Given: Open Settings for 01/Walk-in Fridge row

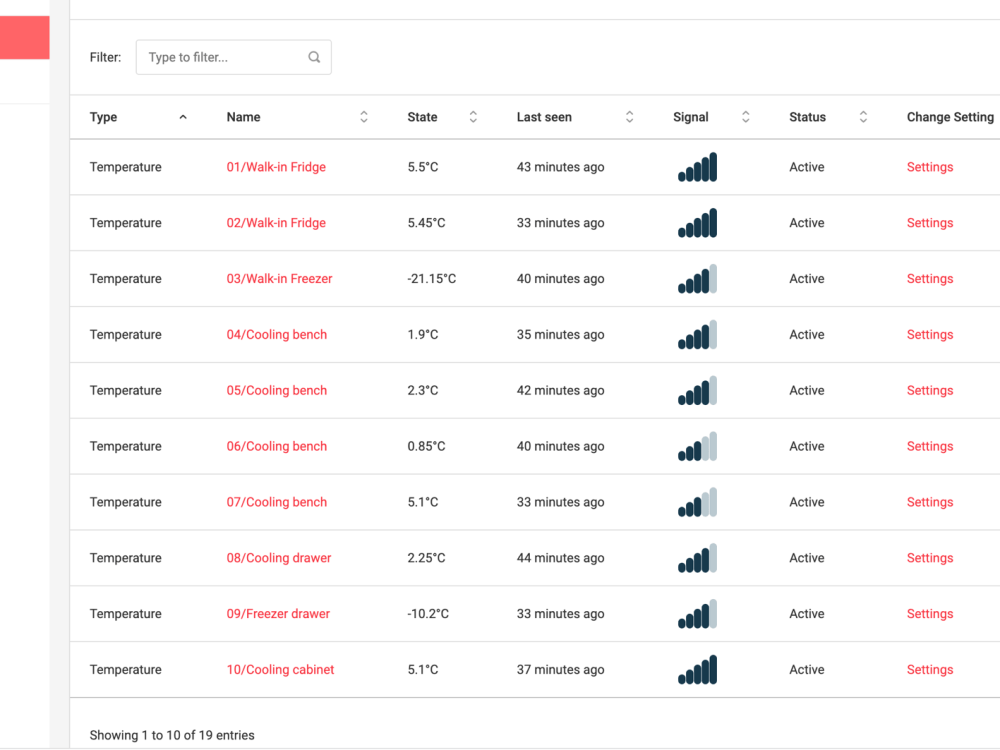Looking at the screenshot, I should point(930,167).
